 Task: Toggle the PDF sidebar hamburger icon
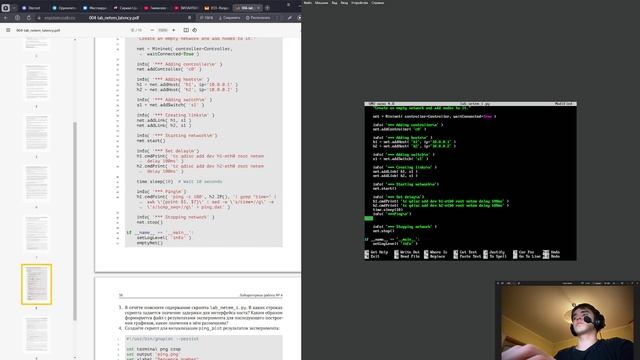tap(8, 30)
